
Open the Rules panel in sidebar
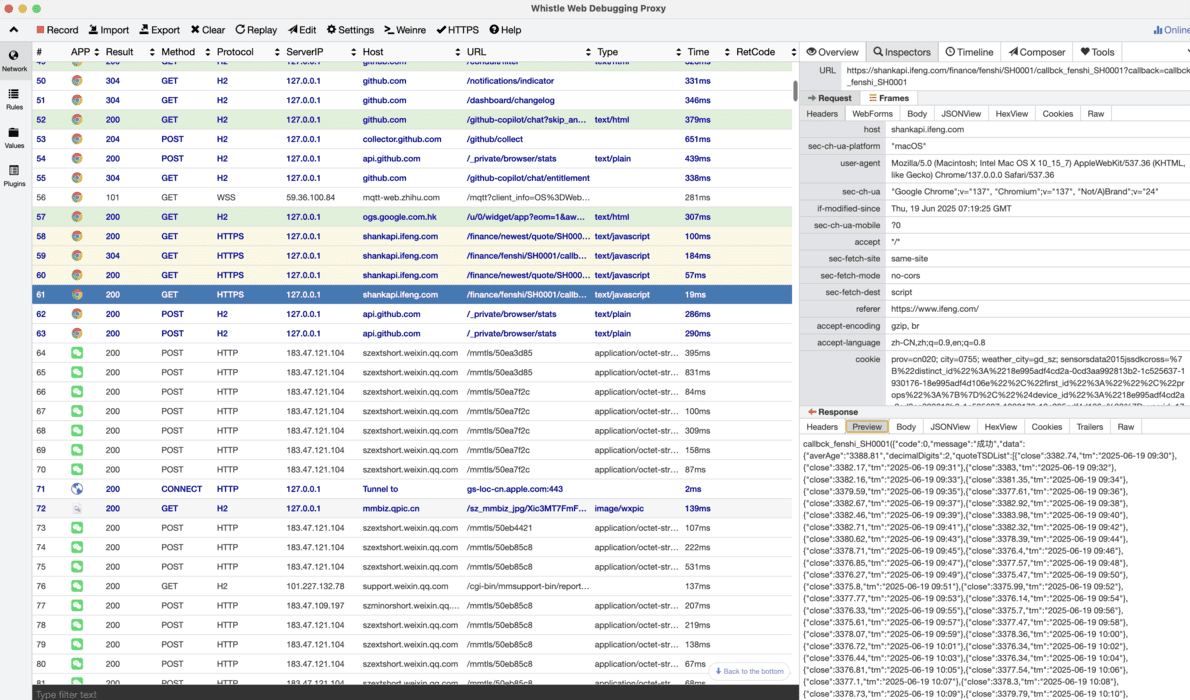[14, 99]
